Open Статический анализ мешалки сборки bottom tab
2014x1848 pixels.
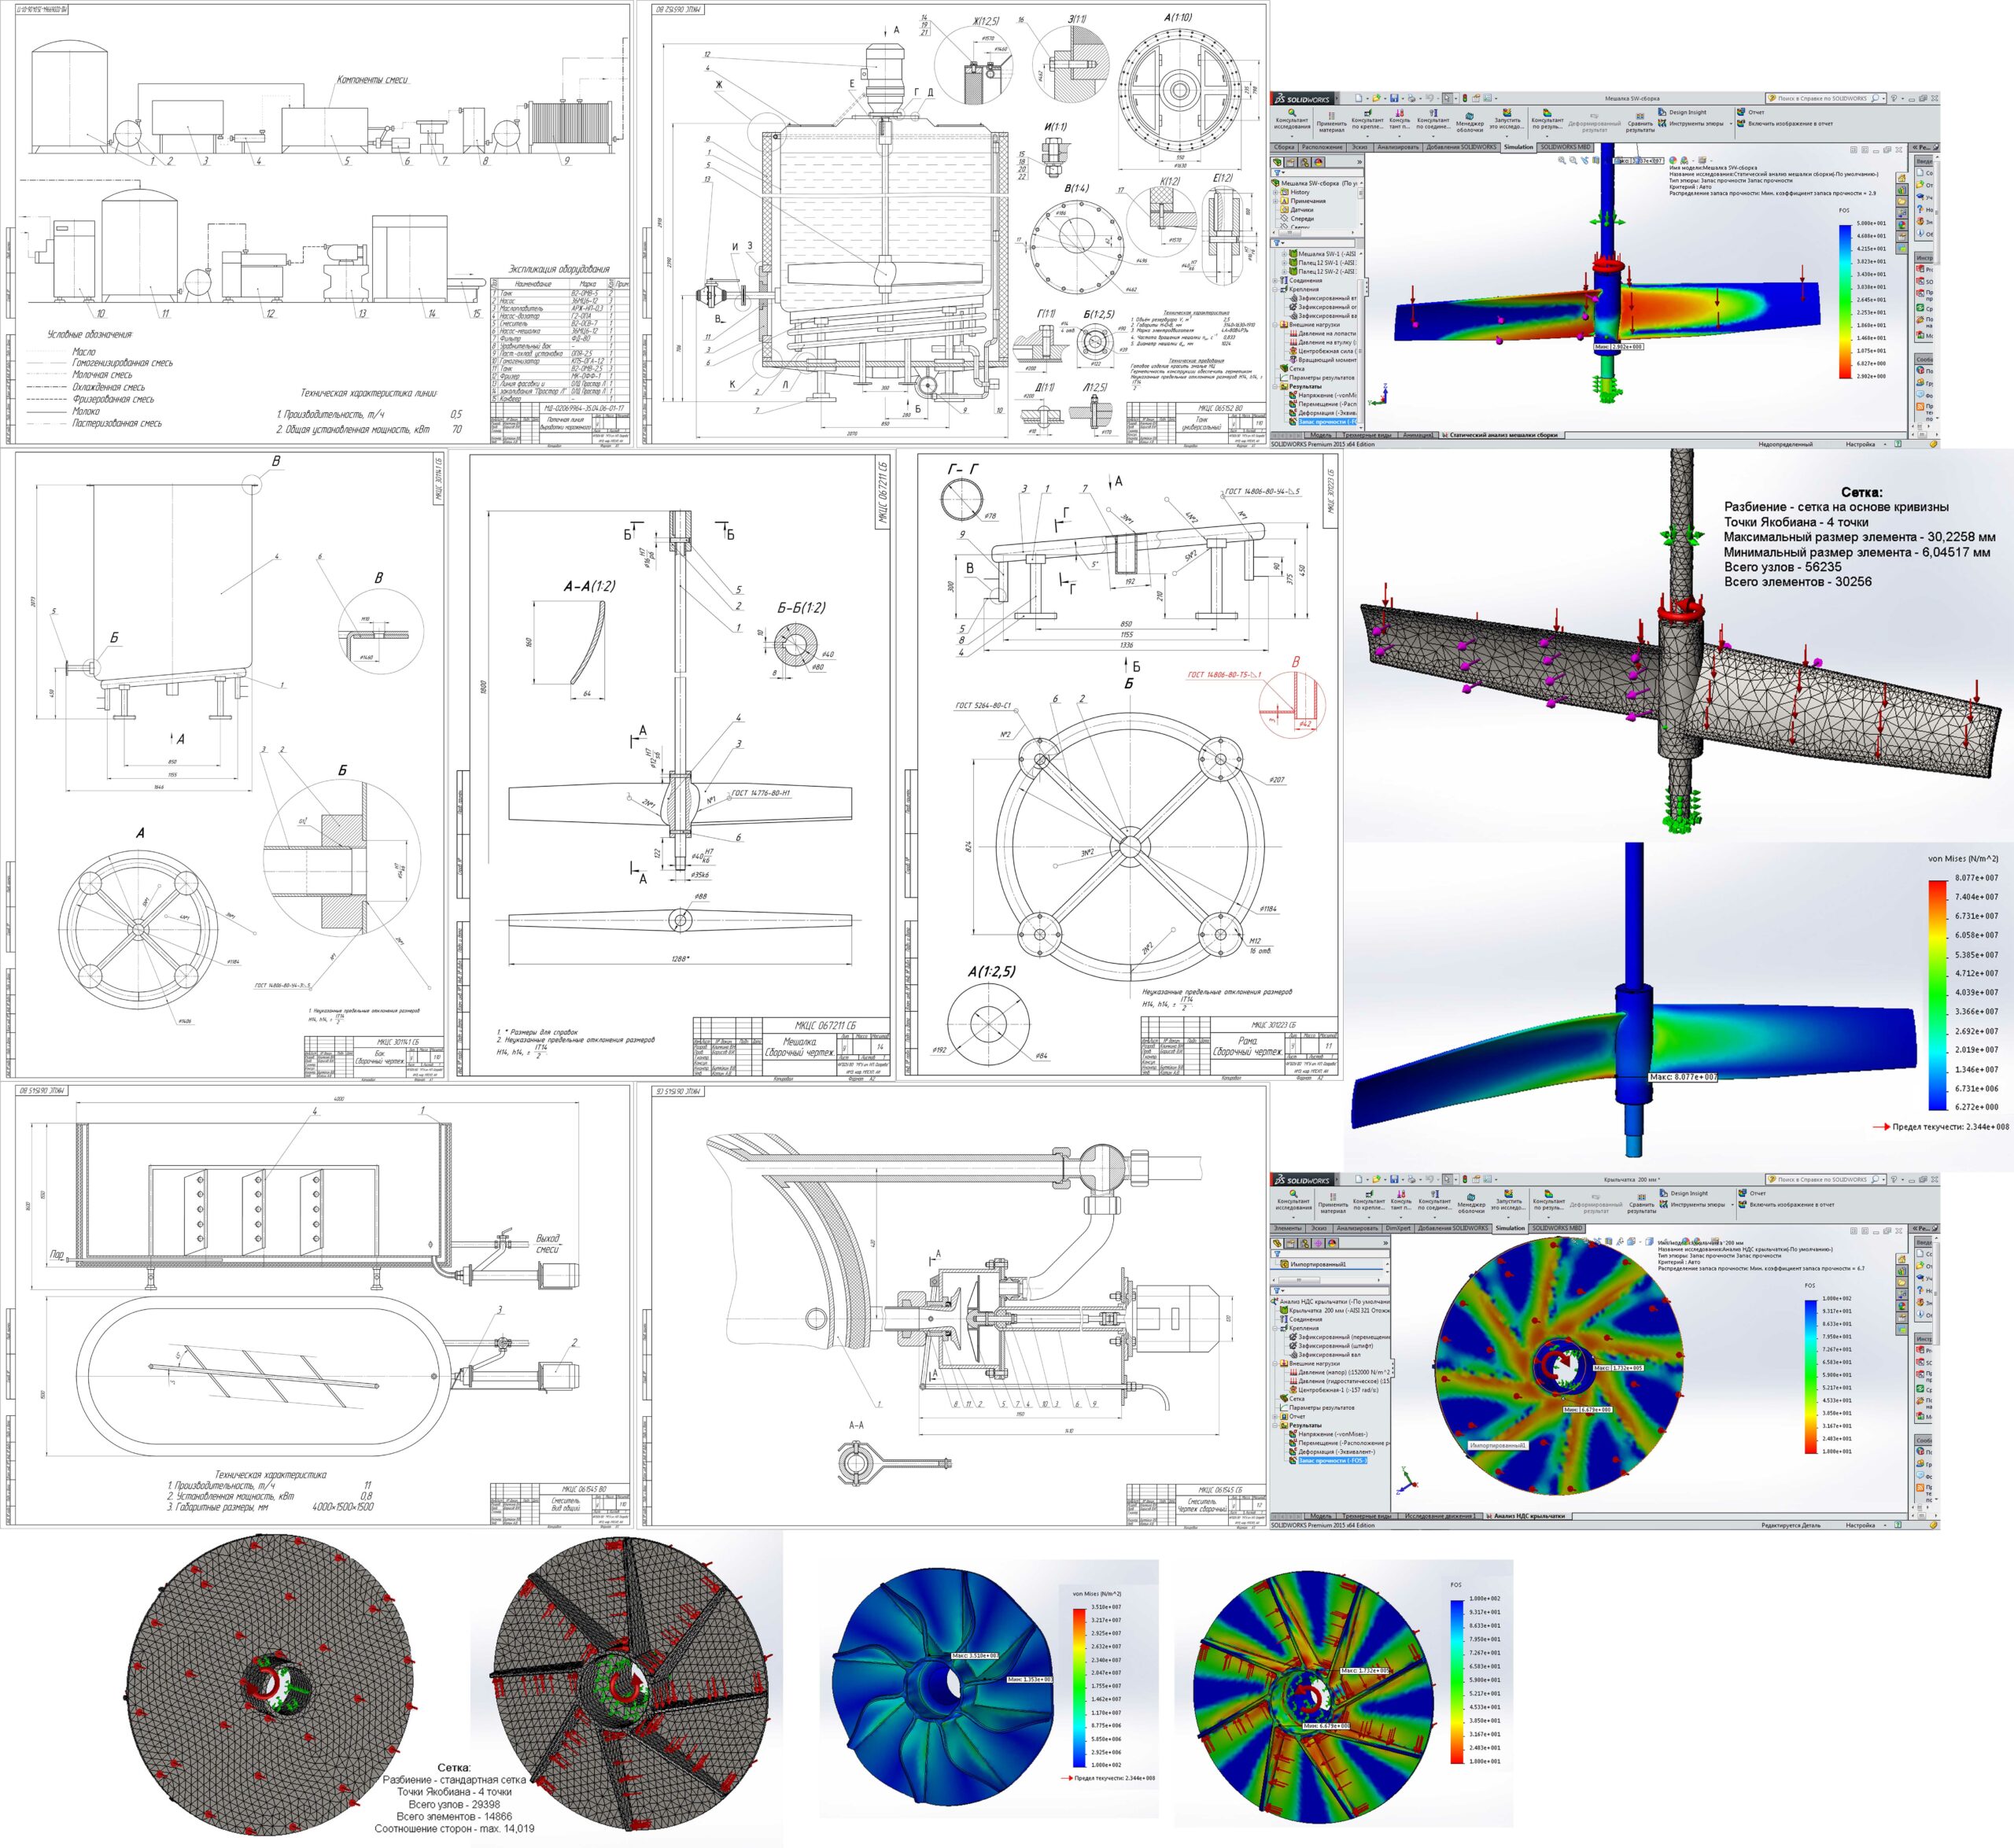(1501, 436)
